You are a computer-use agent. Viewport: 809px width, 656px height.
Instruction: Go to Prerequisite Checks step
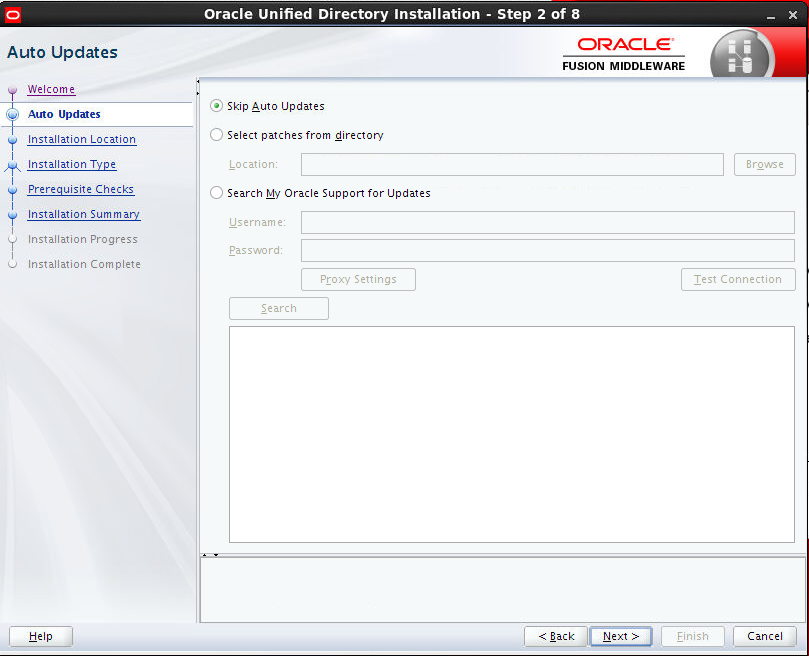click(x=81, y=189)
